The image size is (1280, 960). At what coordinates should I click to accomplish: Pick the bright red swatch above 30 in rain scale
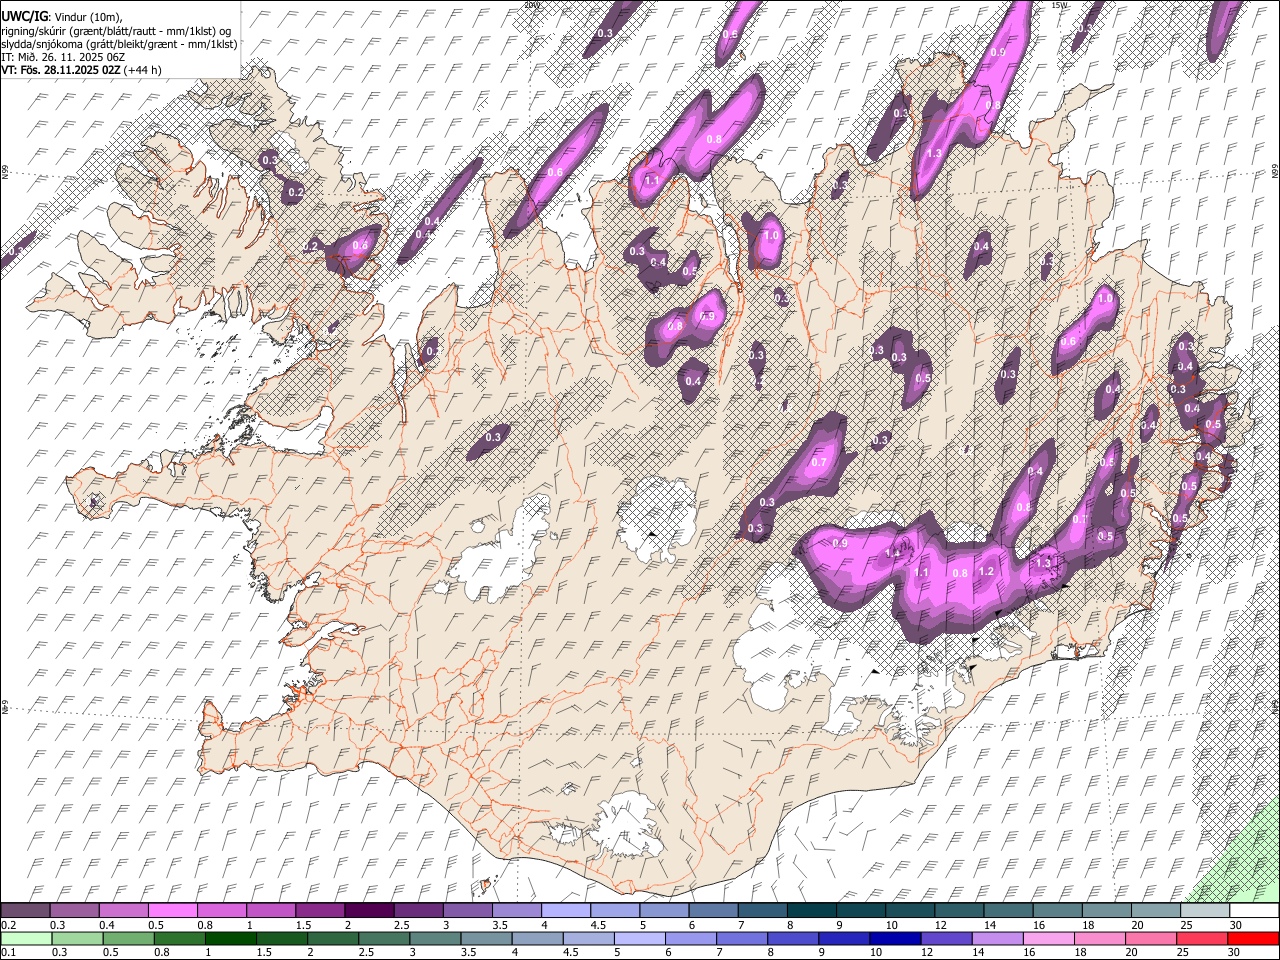[x=1253, y=938]
